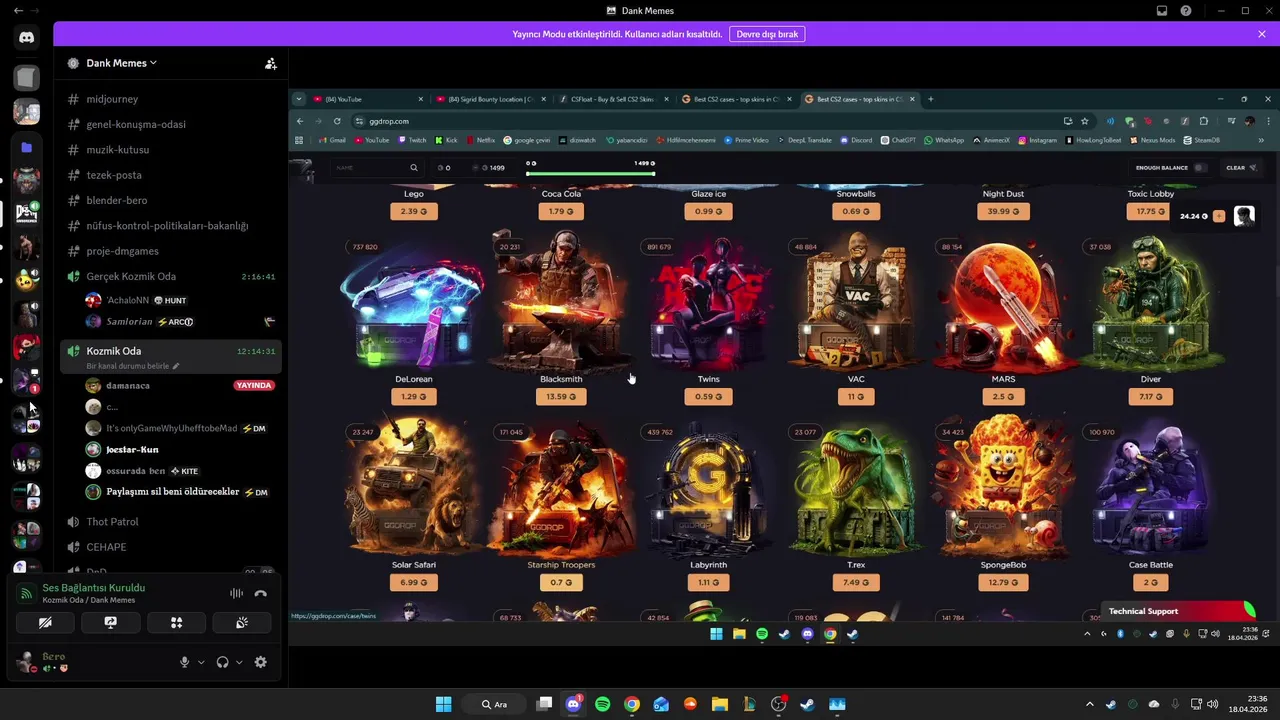Open Steam from Windows taskbar

point(807,704)
